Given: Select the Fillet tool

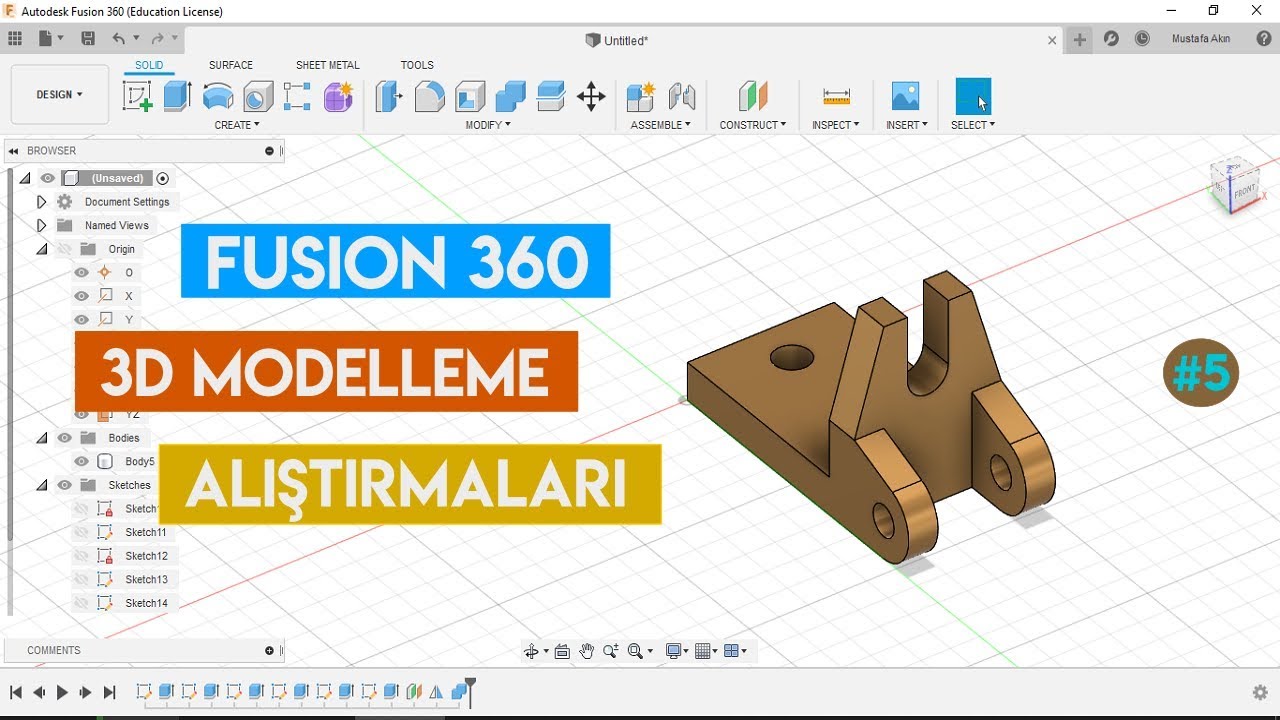Looking at the screenshot, I should click(430, 96).
